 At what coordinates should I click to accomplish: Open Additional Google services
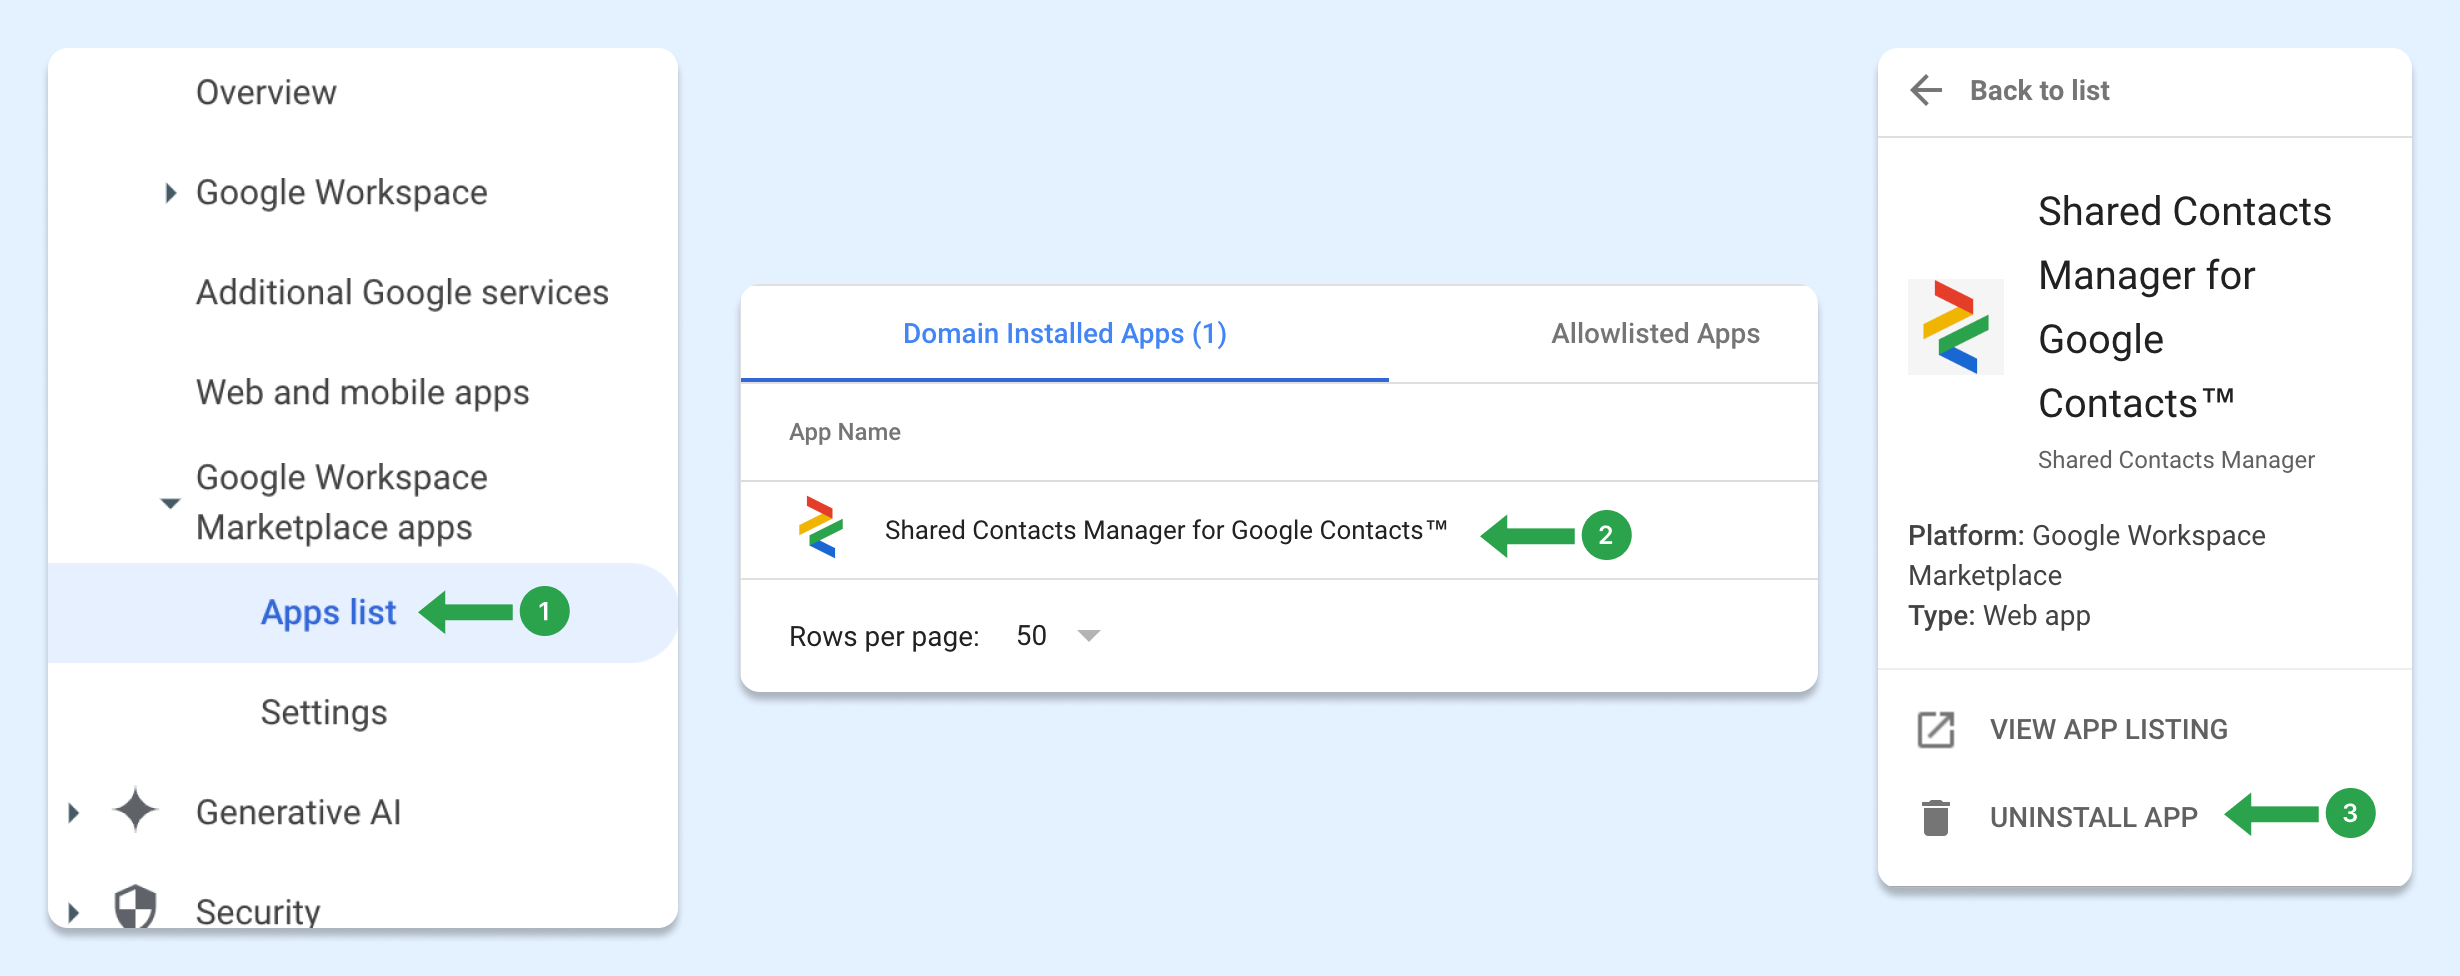coord(402,292)
